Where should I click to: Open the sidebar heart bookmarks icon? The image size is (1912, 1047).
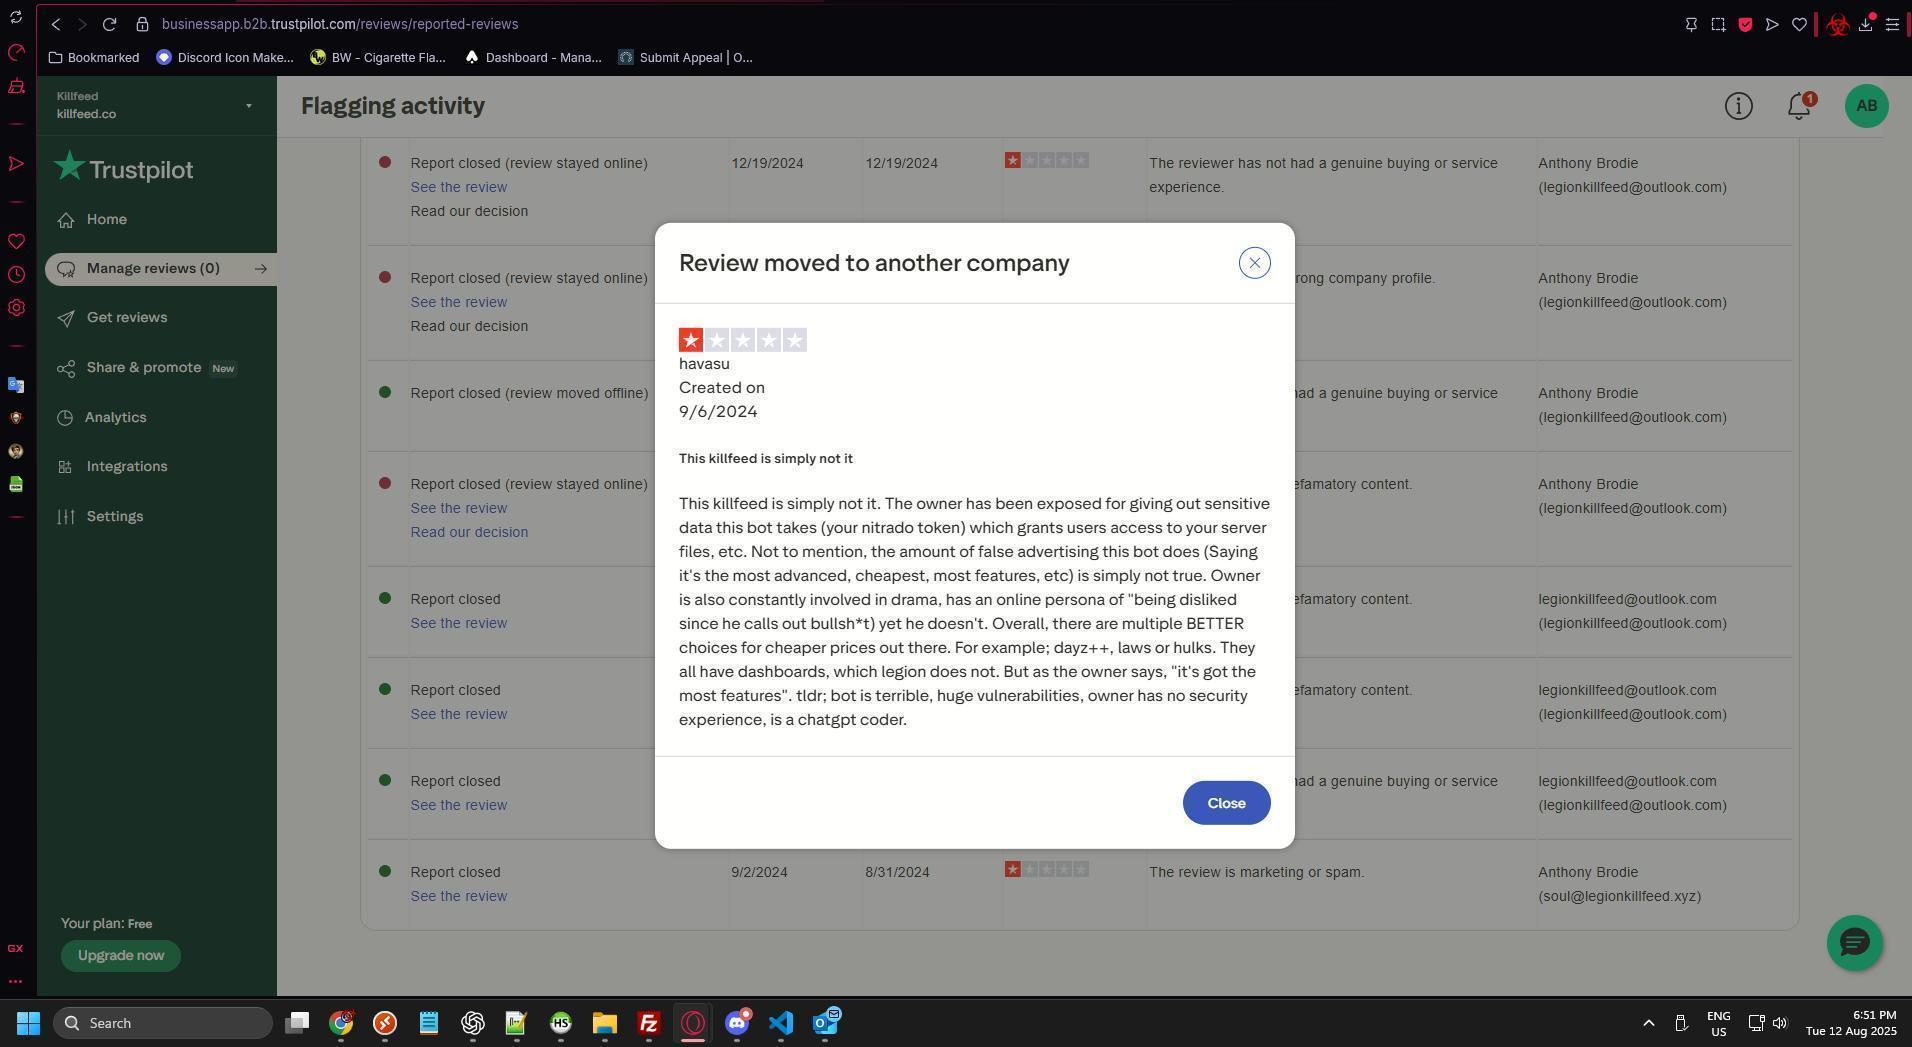coord(16,241)
